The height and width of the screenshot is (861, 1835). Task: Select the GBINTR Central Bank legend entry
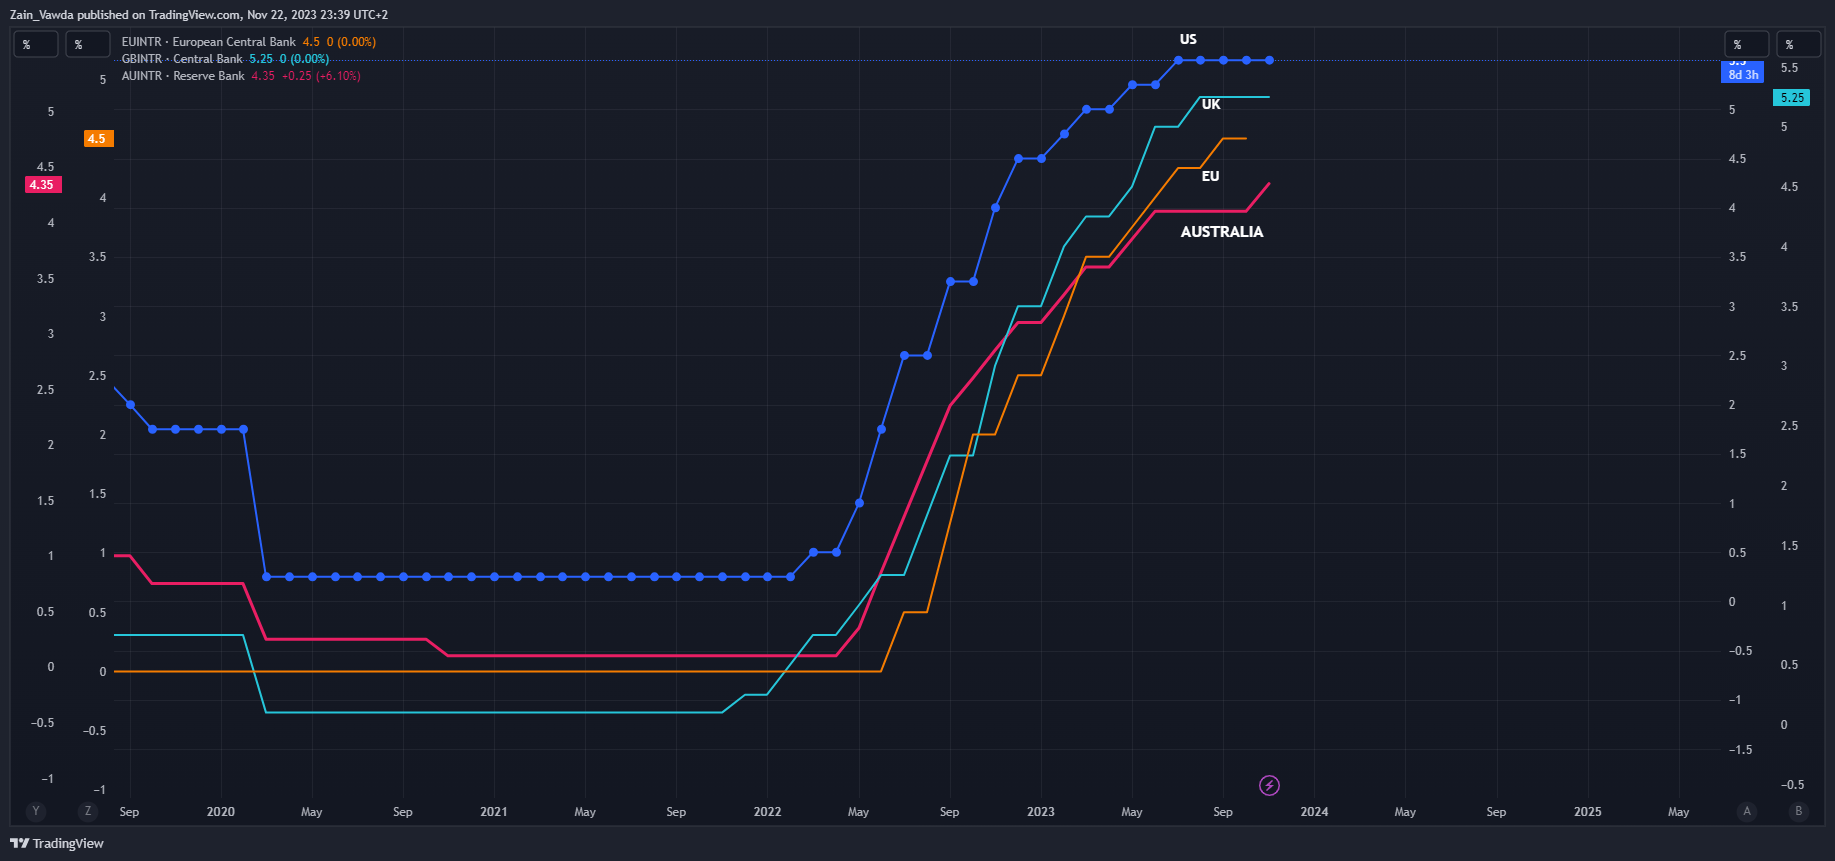pyautogui.click(x=182, y=59)
